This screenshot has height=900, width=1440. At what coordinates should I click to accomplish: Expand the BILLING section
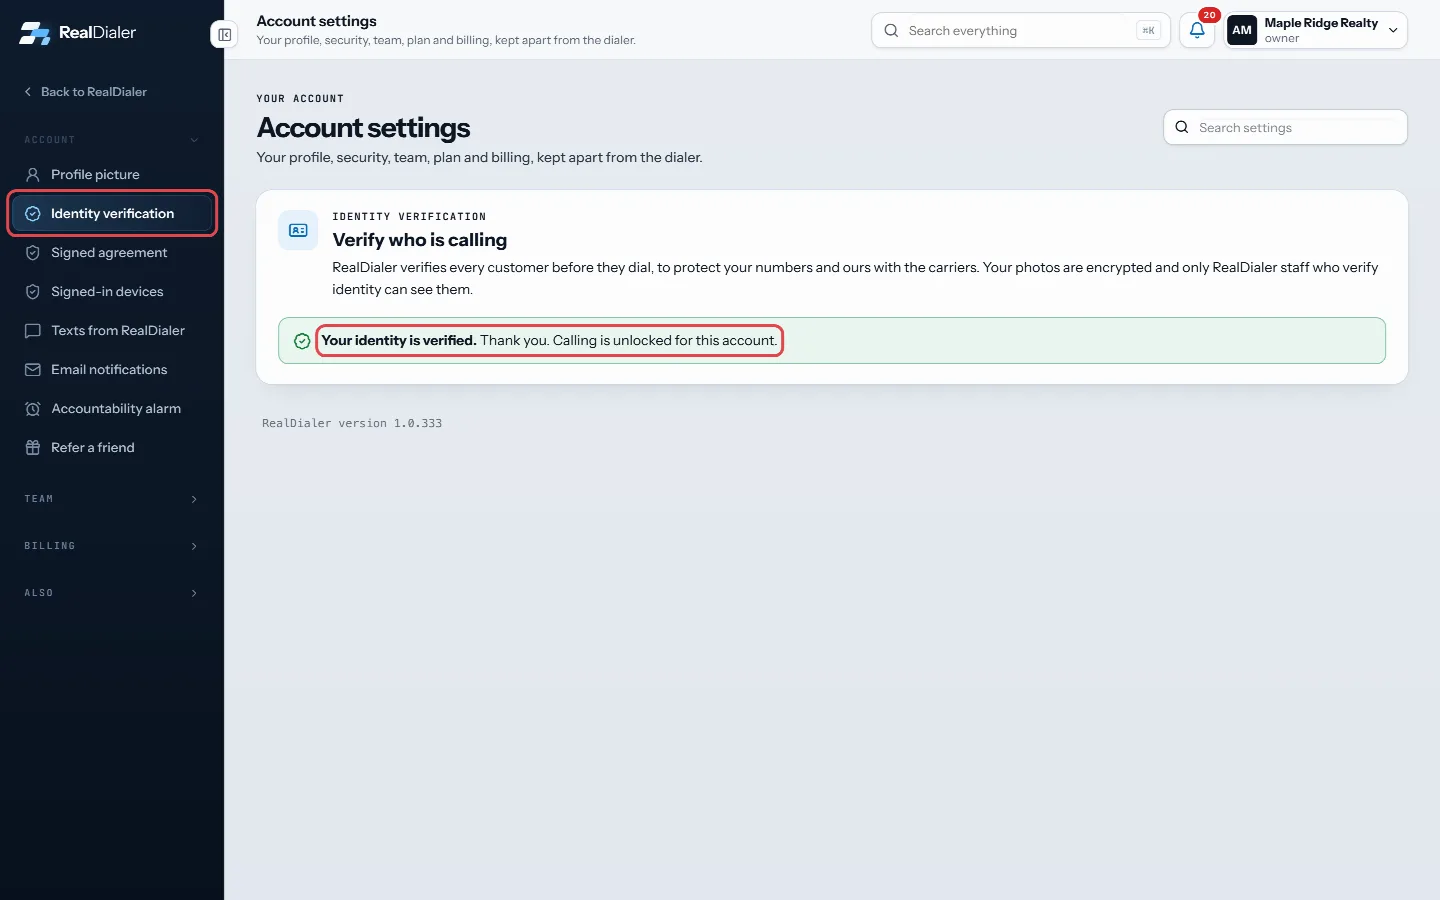112,546
